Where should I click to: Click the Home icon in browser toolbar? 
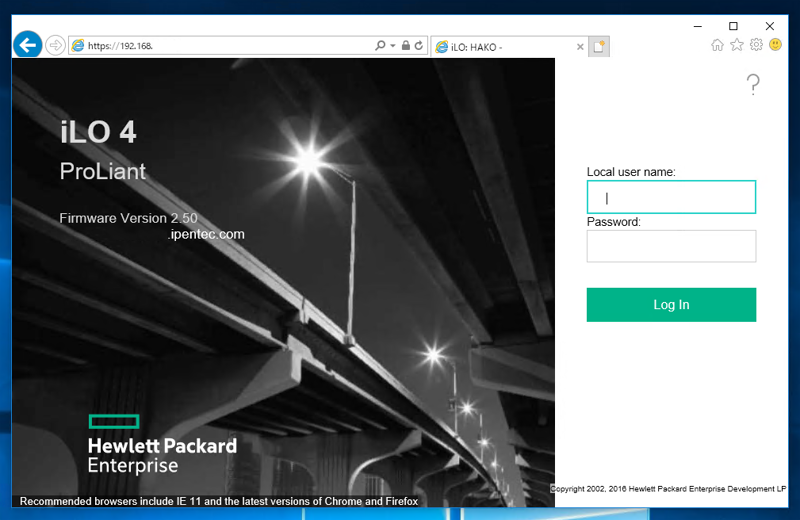tap(717, 45)
